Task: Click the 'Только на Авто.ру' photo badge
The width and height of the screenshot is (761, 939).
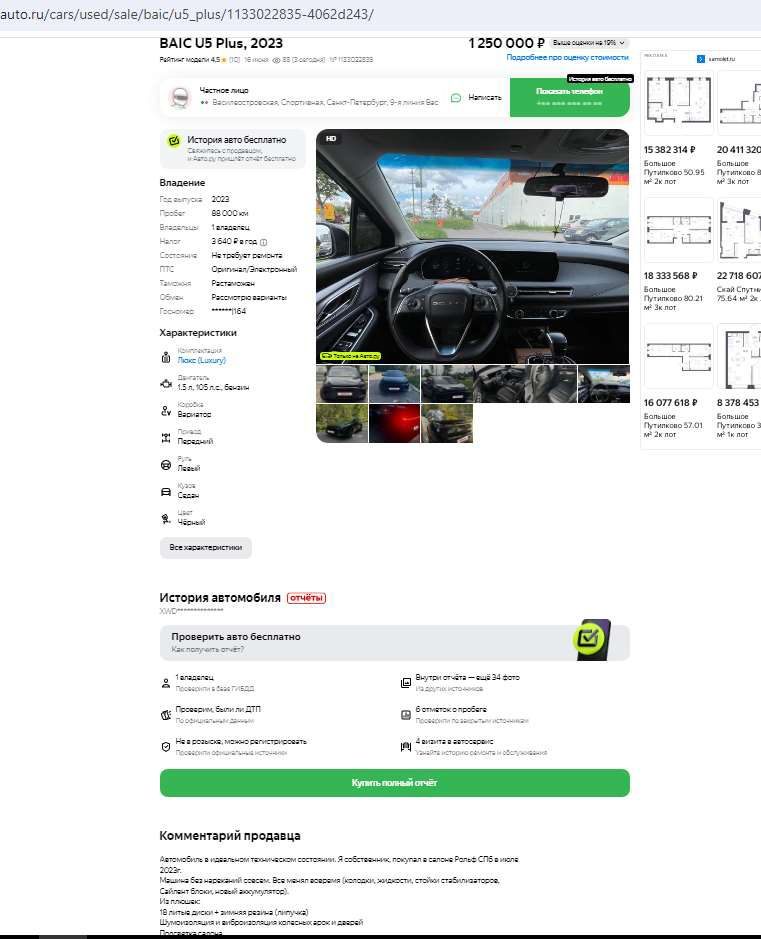Action: (x=351, y=356)
